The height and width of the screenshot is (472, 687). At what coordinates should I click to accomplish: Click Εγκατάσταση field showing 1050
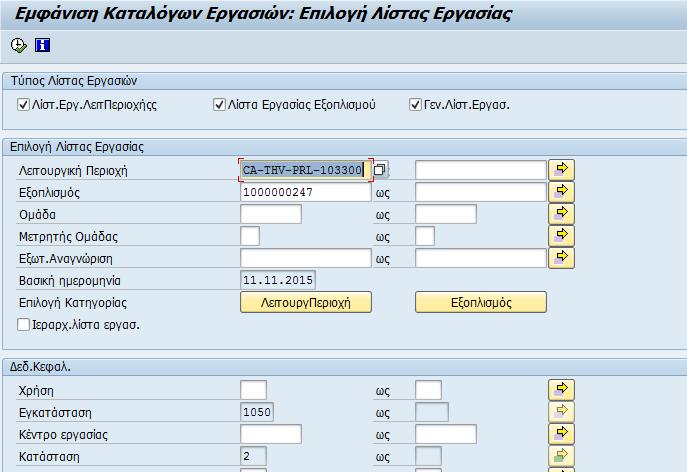(257, 412)
